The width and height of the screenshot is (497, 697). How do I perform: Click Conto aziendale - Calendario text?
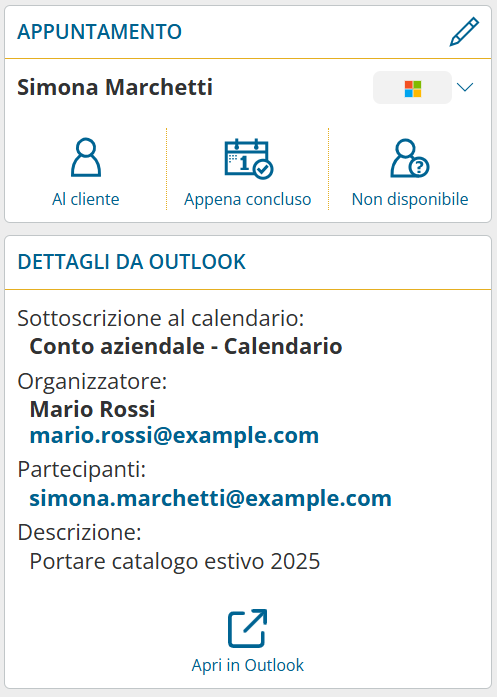tap(186, 346)
